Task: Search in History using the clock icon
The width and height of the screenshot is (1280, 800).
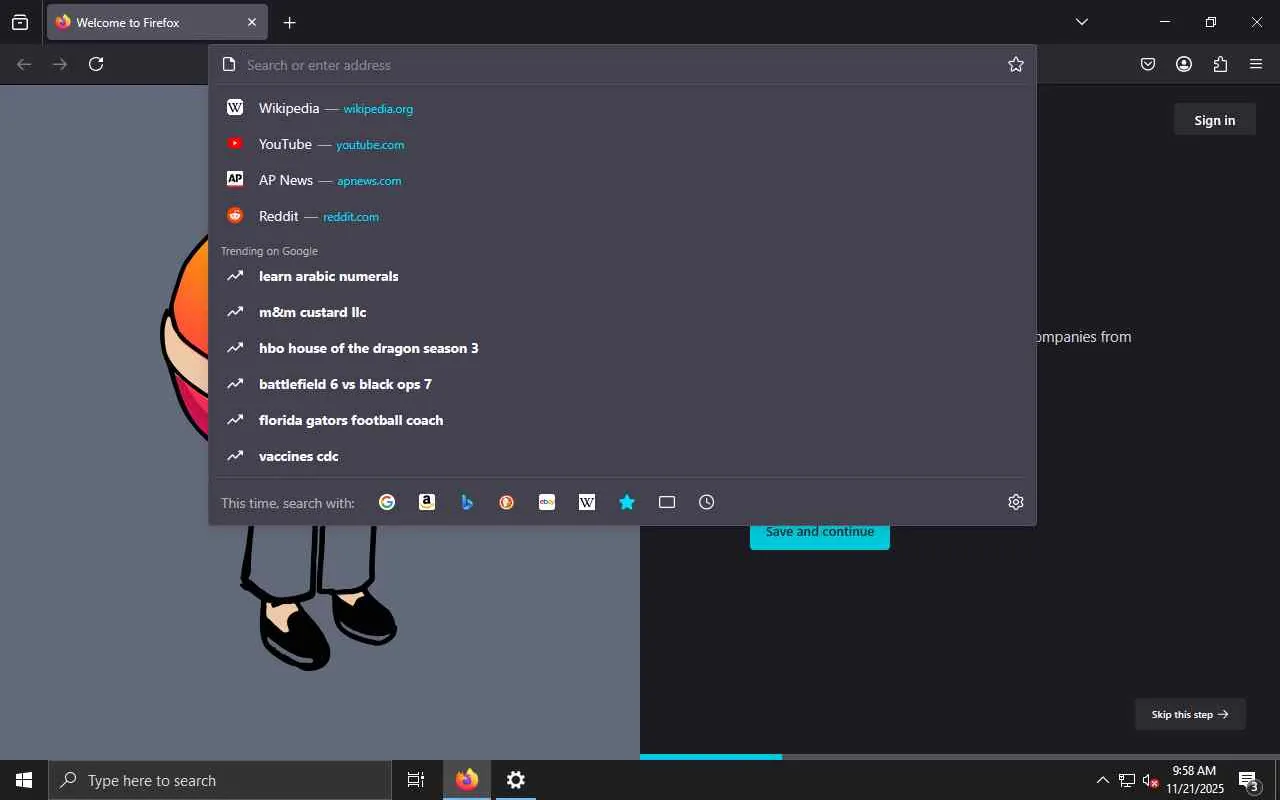Action: pyautogui.click(x=707, y=502)
